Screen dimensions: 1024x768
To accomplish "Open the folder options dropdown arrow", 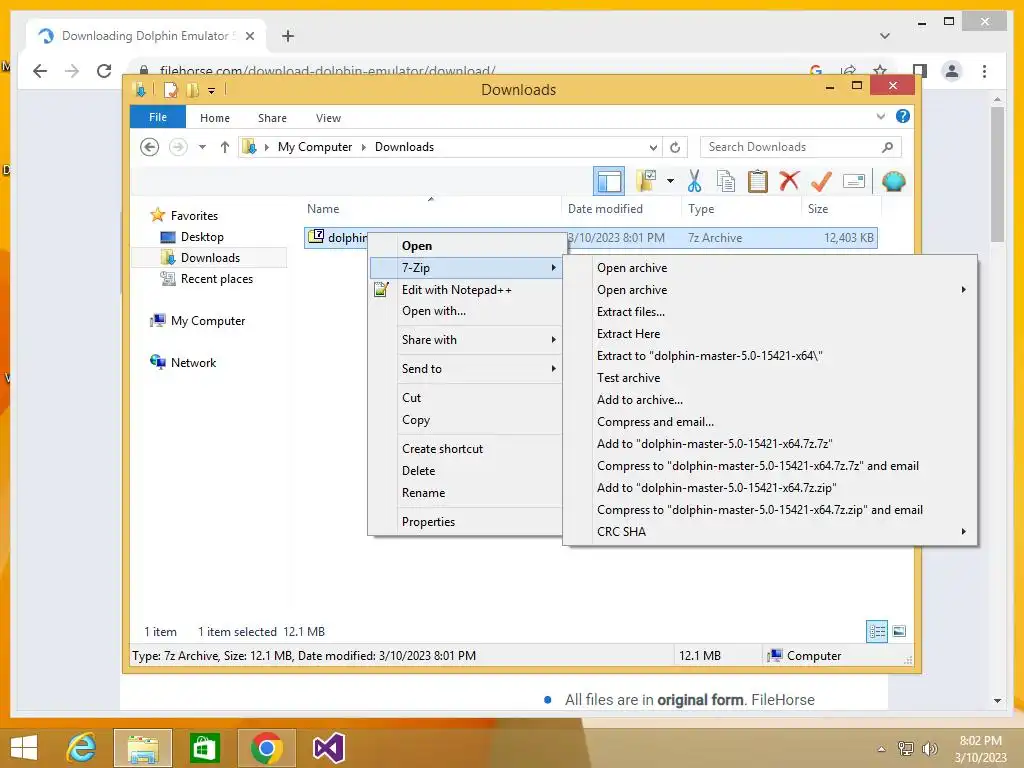I will point(670,181).
